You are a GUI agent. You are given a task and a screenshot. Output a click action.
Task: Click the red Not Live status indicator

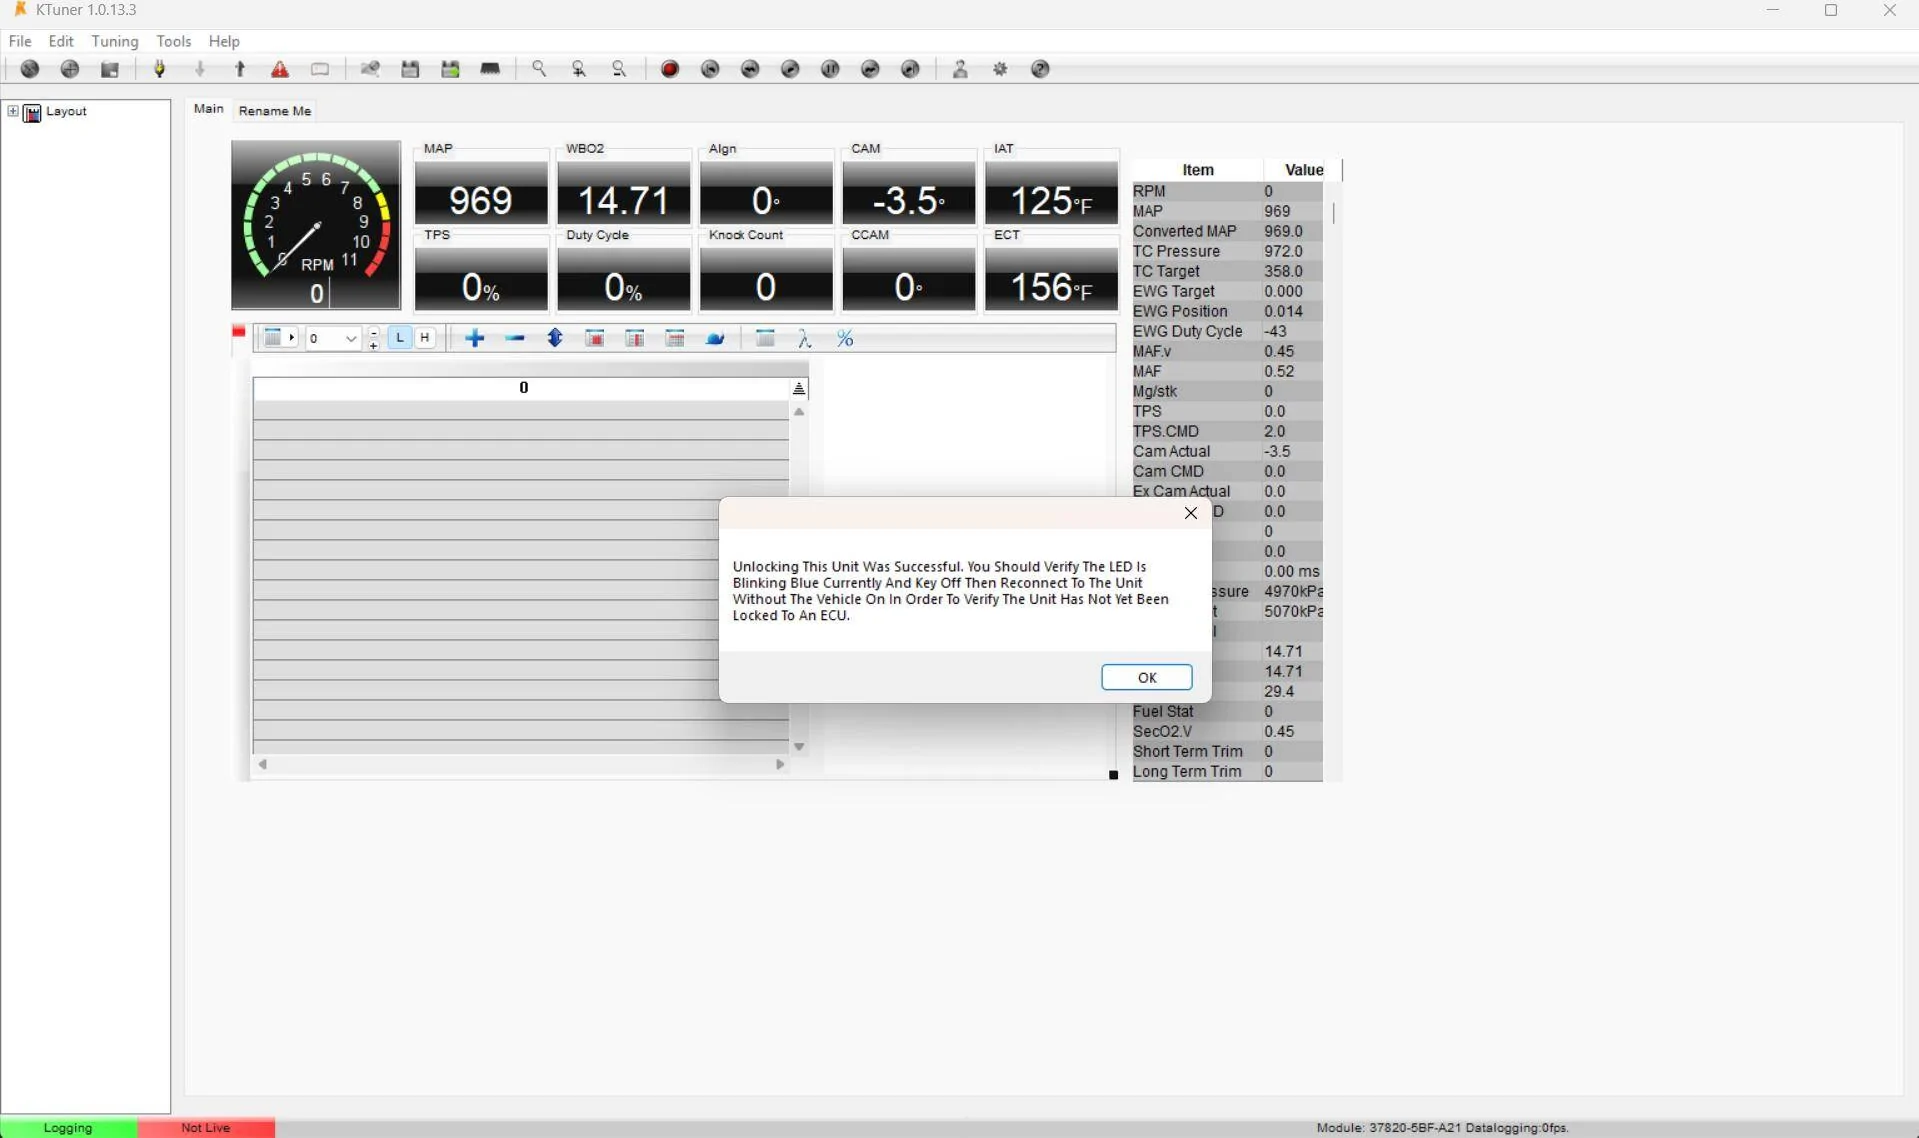pos(206,1127)
